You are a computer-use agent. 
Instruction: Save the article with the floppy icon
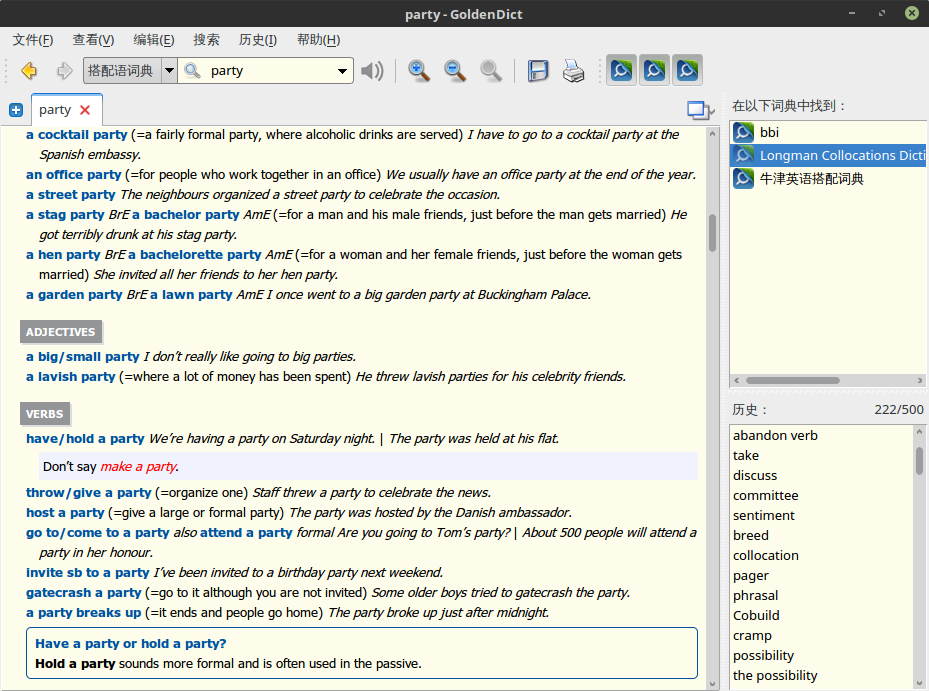tap(538, 71)
